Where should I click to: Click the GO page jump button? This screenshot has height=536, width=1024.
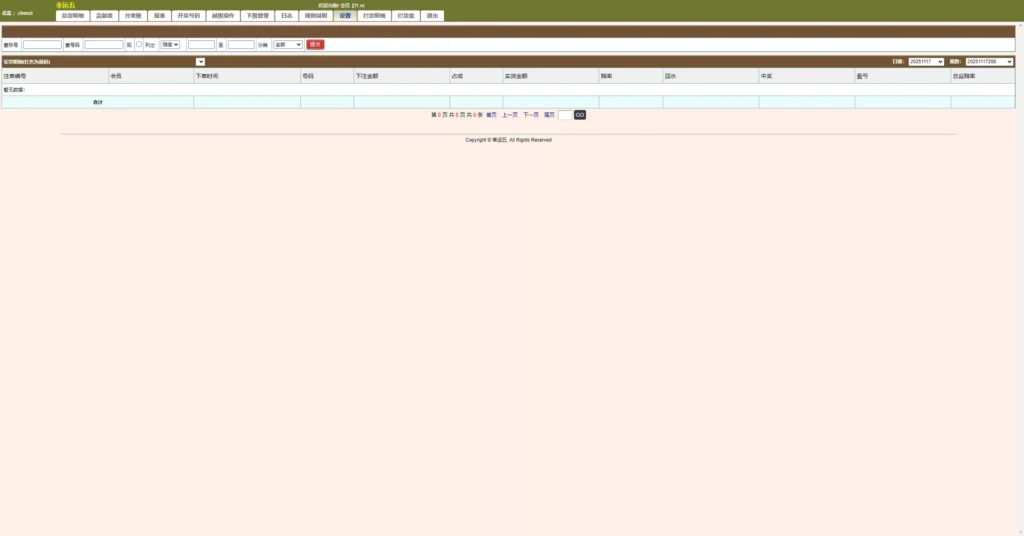[580, 115]
